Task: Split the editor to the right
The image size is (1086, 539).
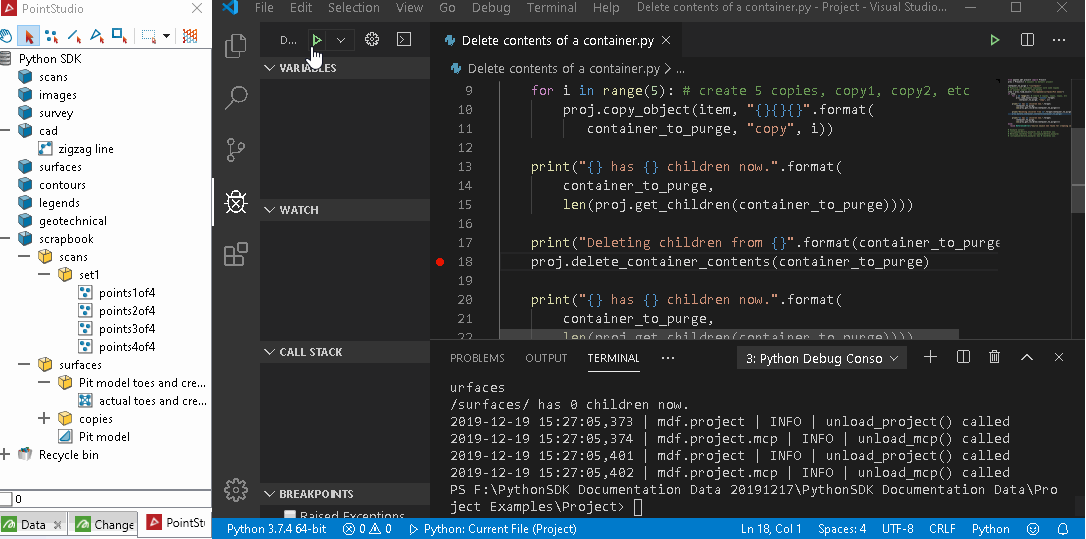Action: coord(1027,40)
